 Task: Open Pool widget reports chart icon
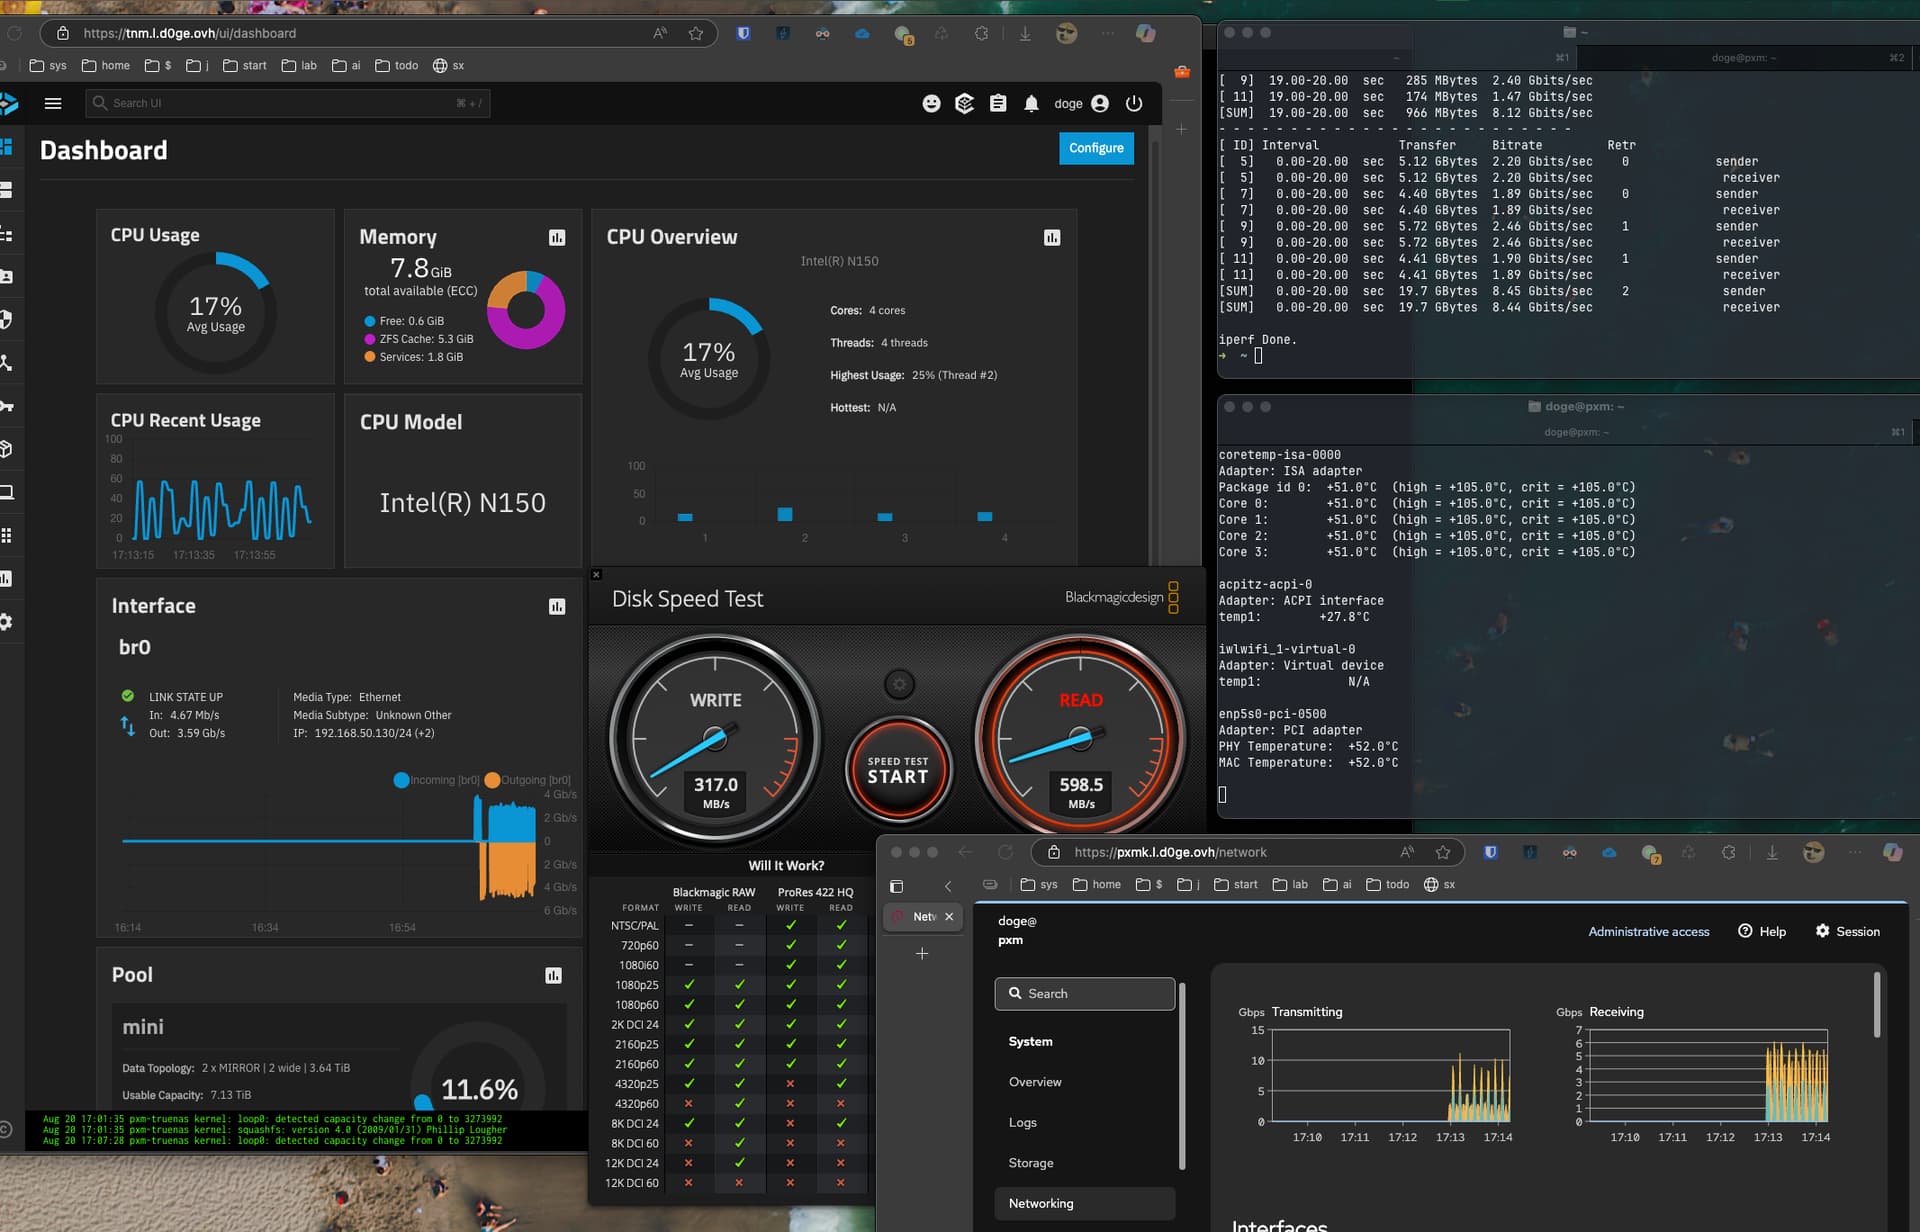(553, 975)
